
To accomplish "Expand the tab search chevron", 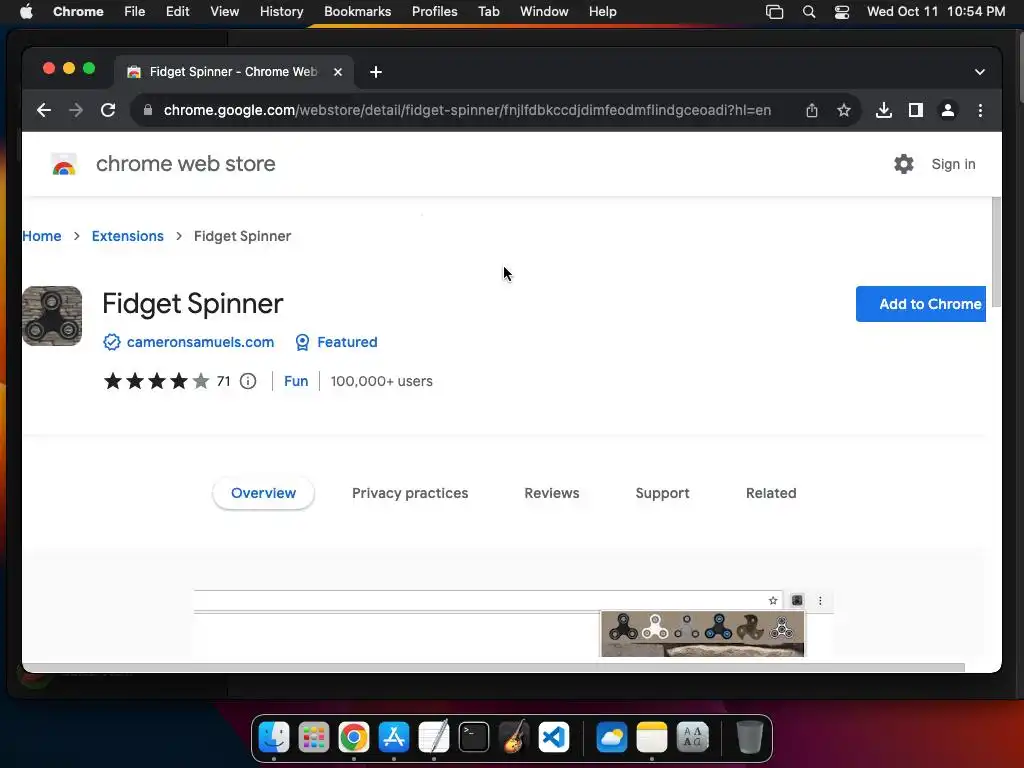I will click(x=980, y=72).
